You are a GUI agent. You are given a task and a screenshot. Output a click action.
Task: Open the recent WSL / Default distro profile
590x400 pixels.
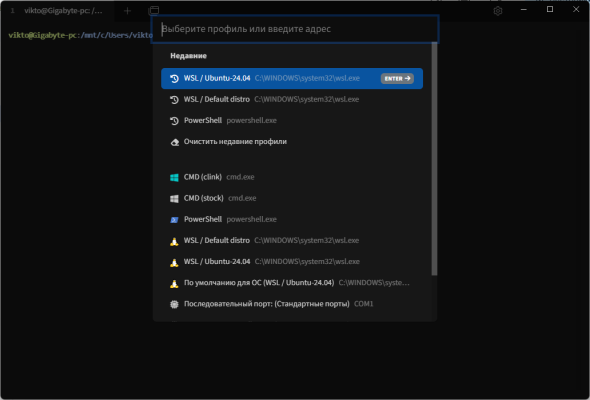(x=292, y=99)
